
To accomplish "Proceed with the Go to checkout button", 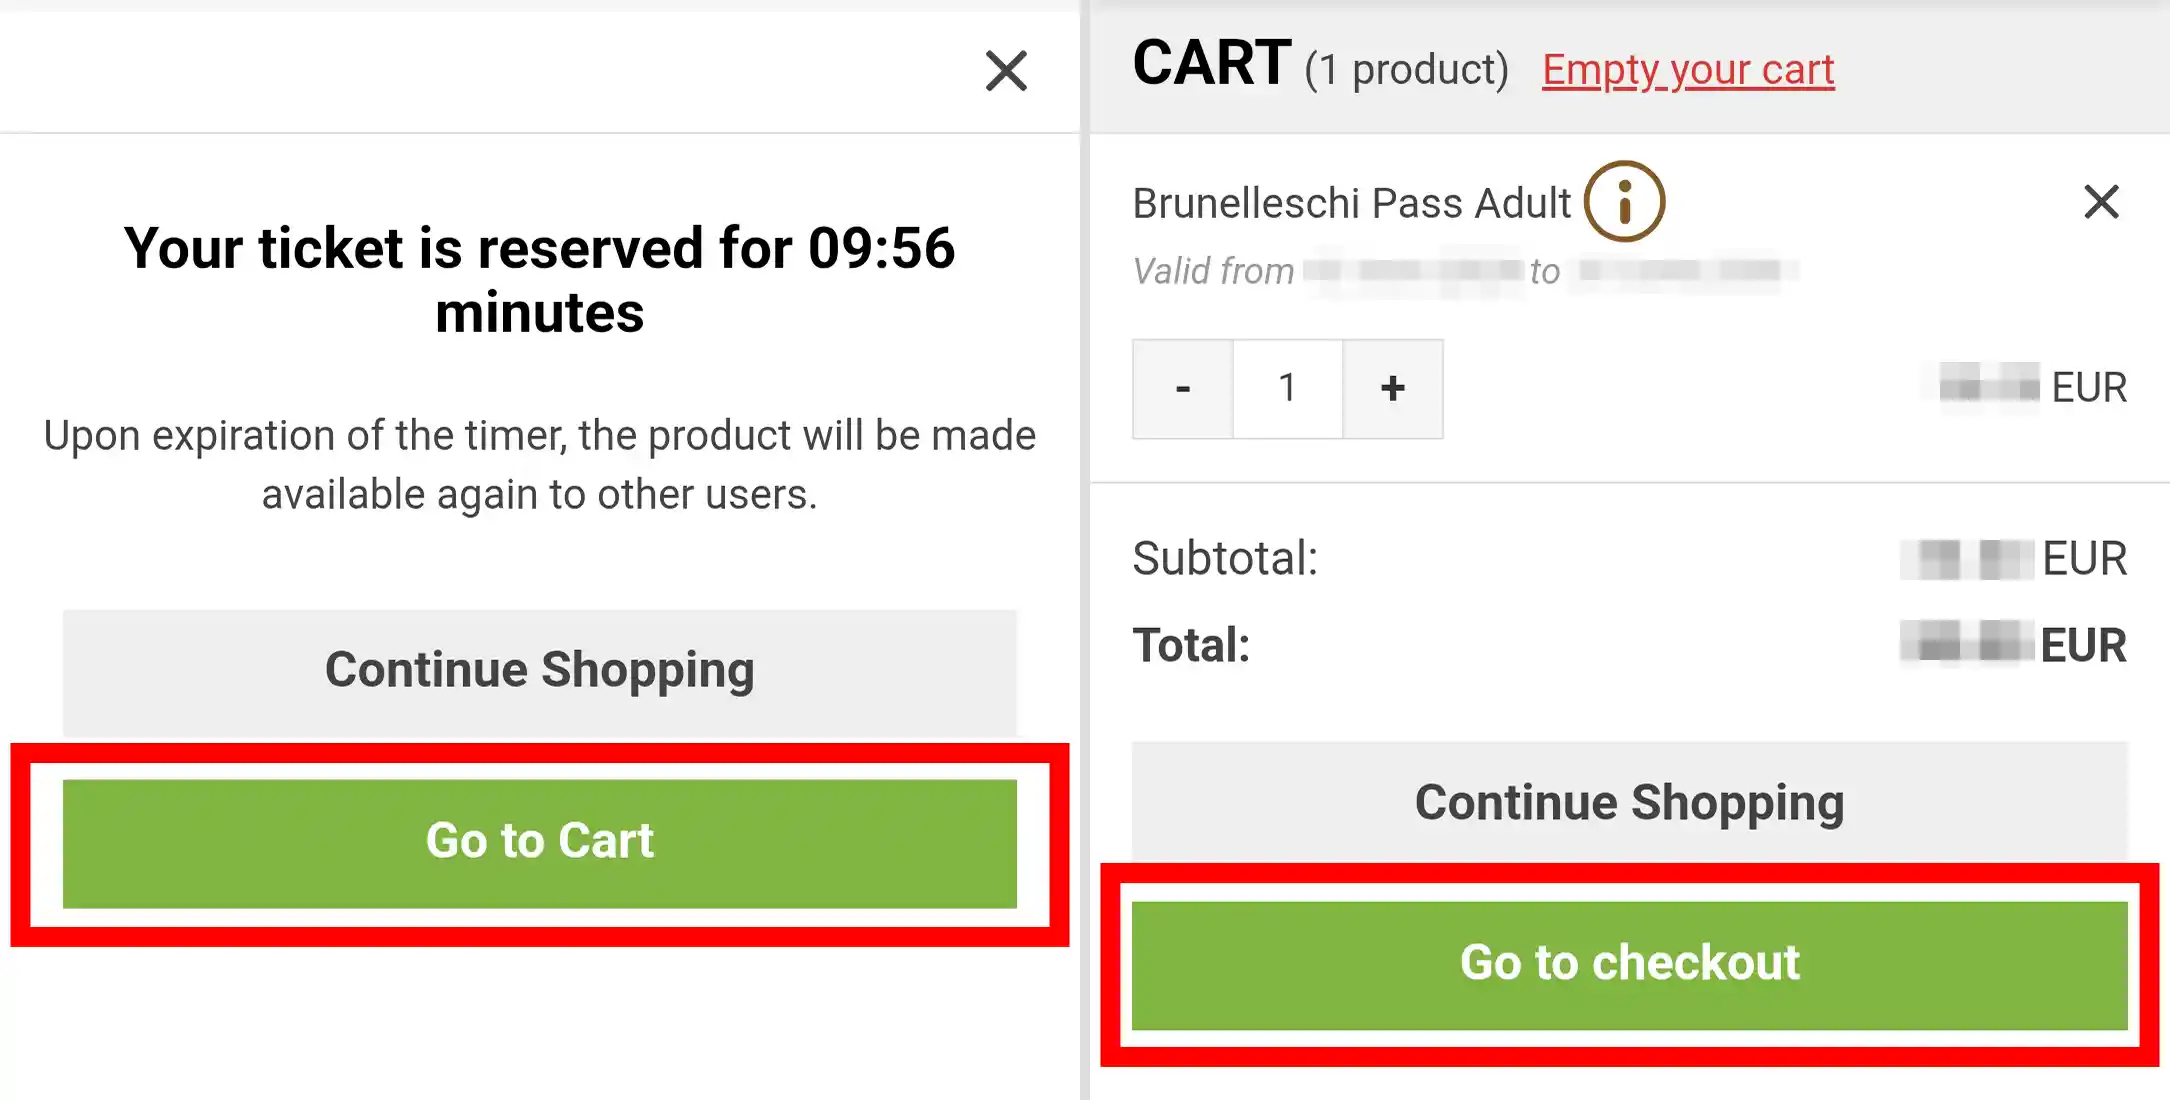I will (1629, 965).
